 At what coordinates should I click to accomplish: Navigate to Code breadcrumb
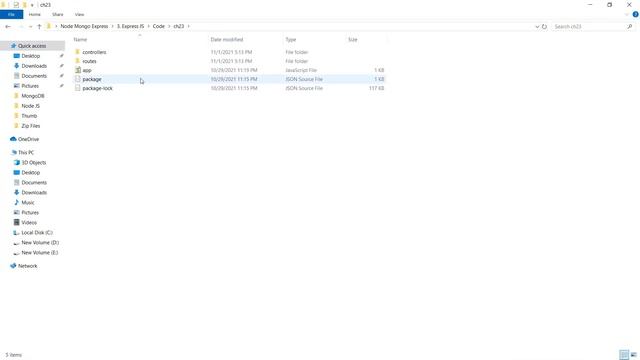(159, 26)
